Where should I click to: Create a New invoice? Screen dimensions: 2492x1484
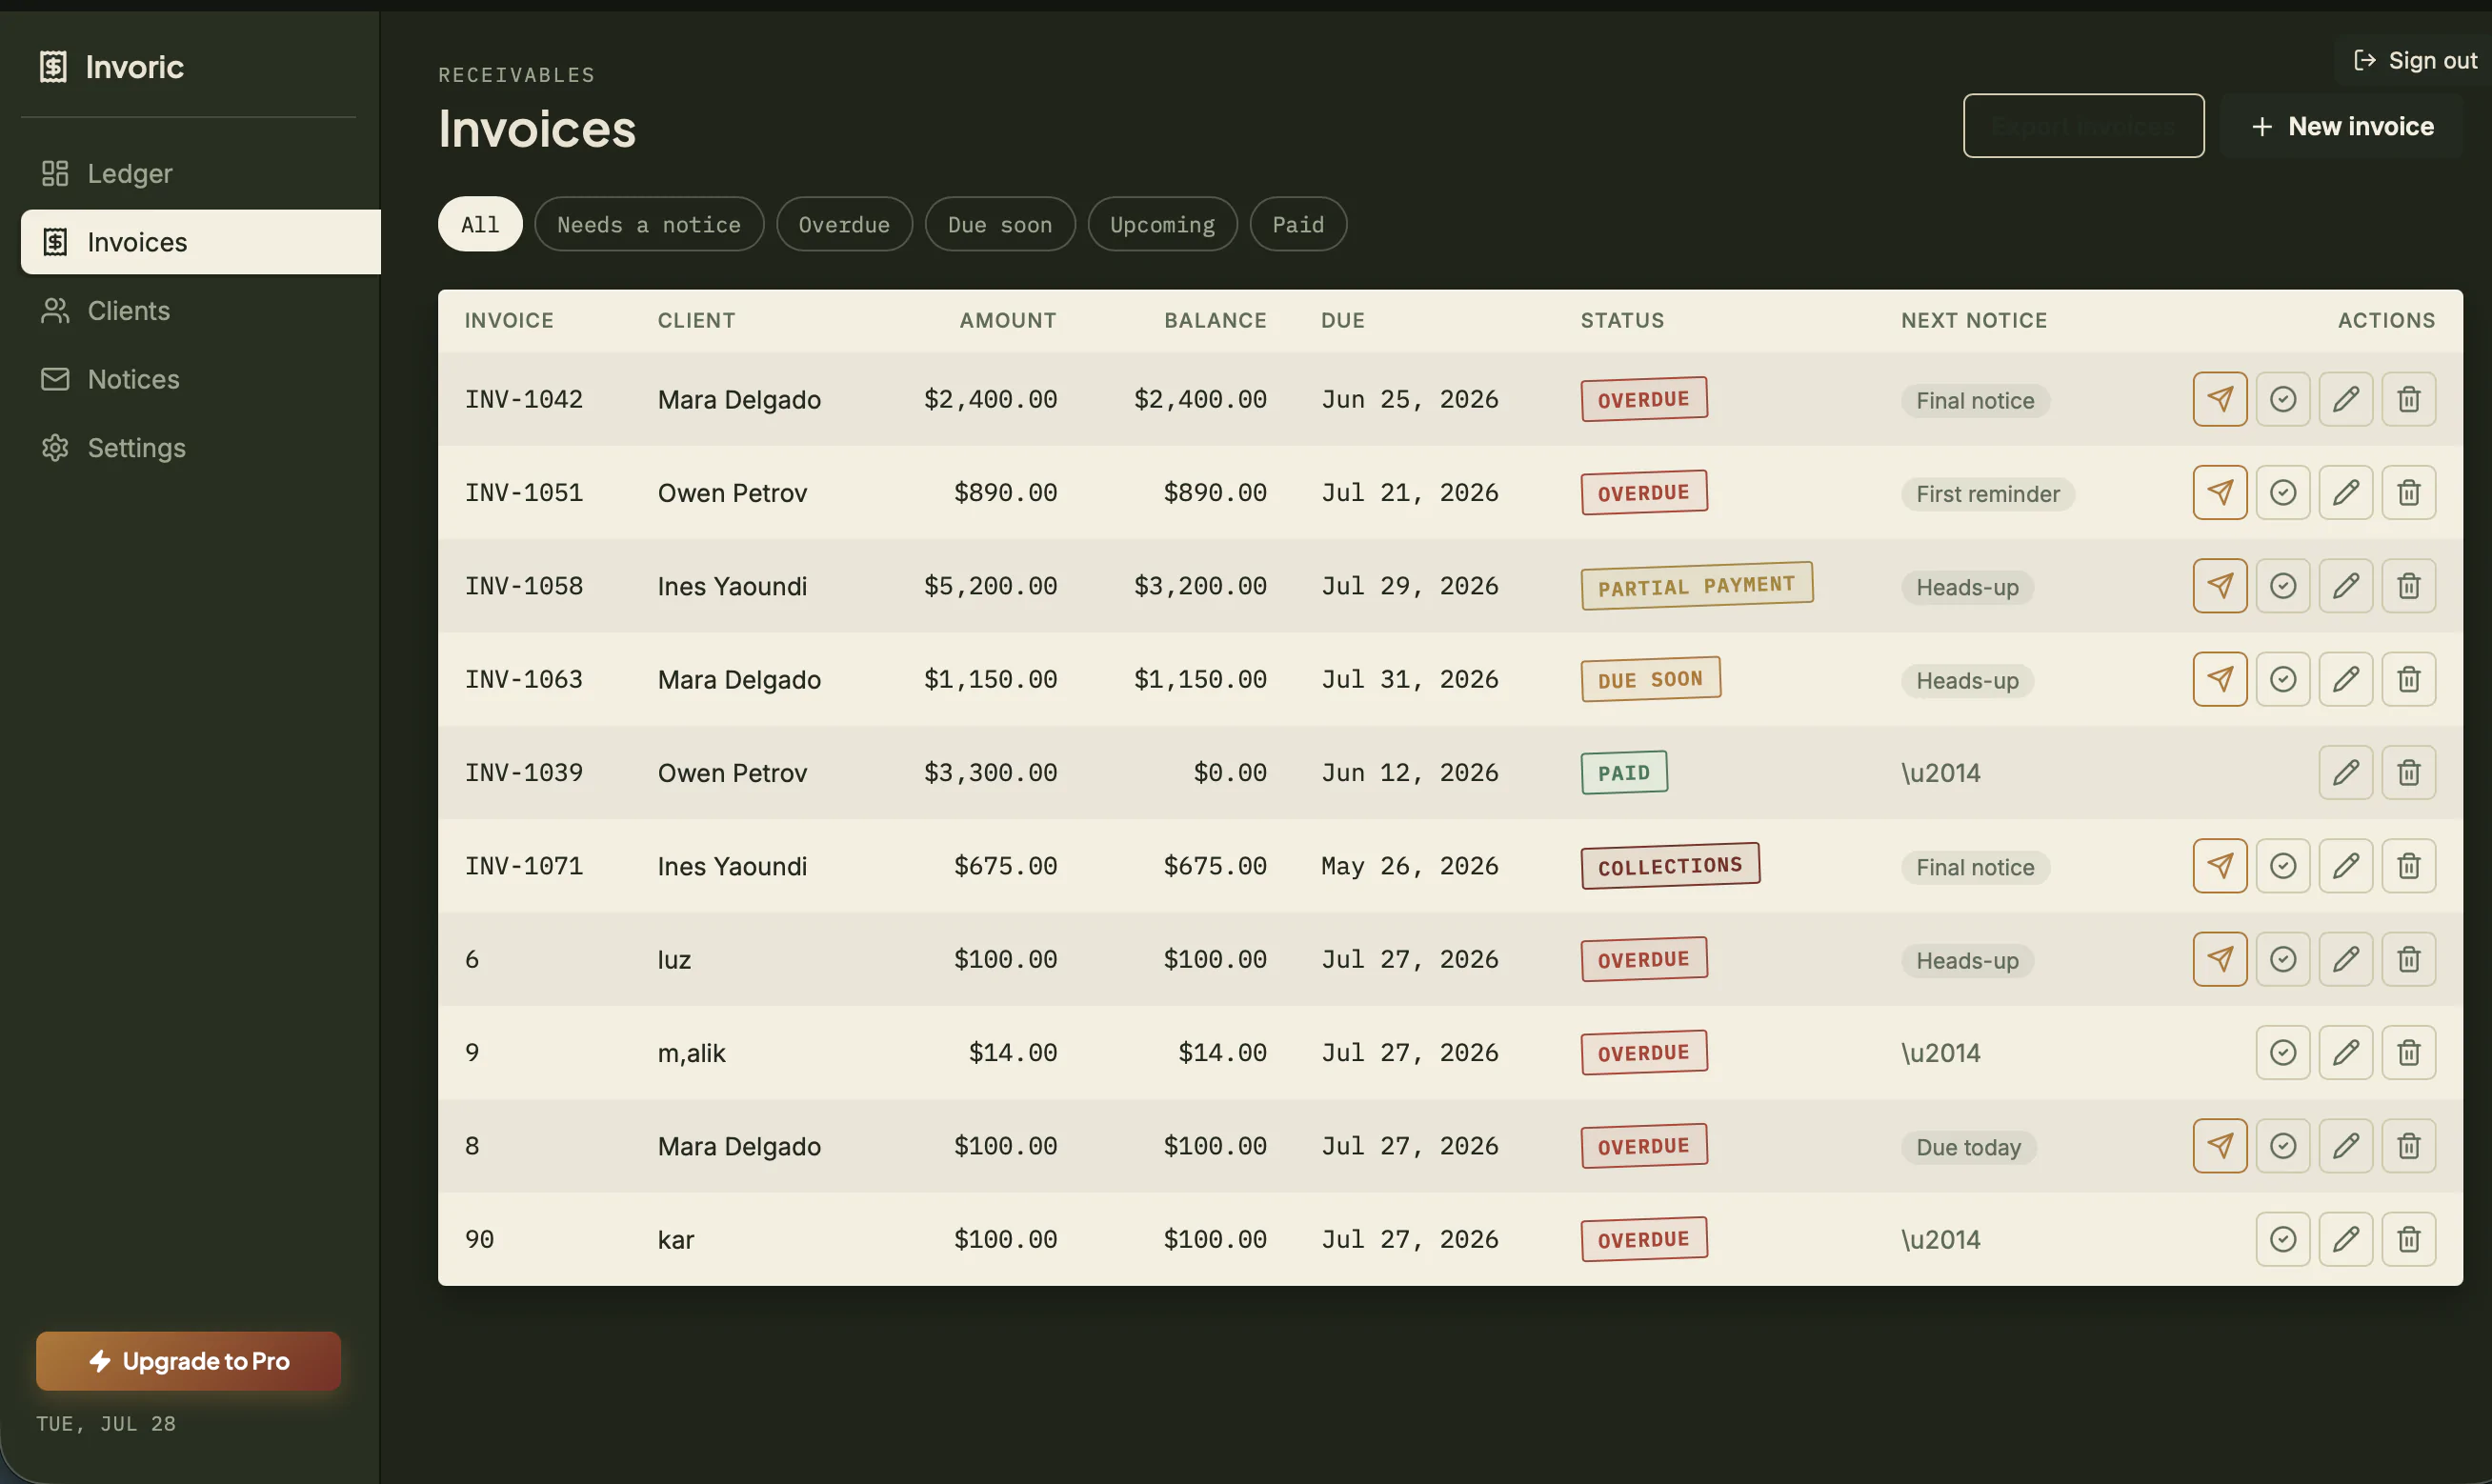(2341, 126)
